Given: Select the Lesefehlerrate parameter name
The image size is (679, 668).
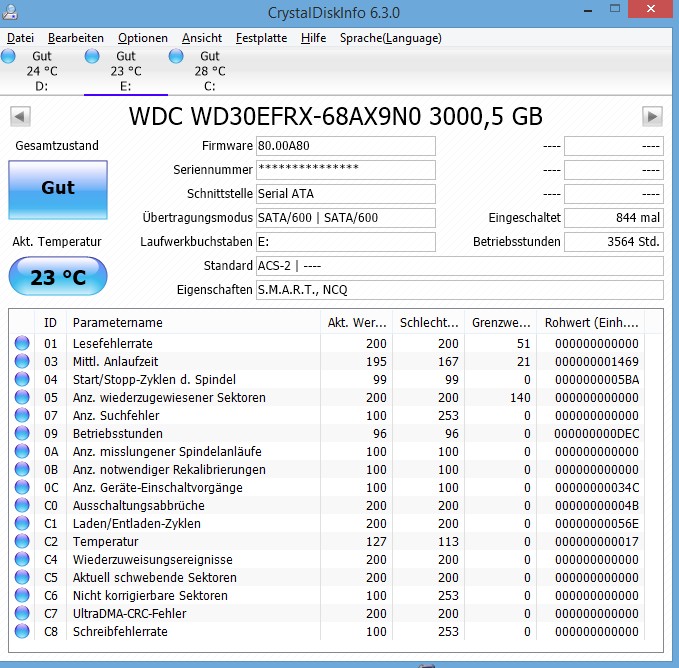Looking at the screenshot, I should tap(113, 343).
